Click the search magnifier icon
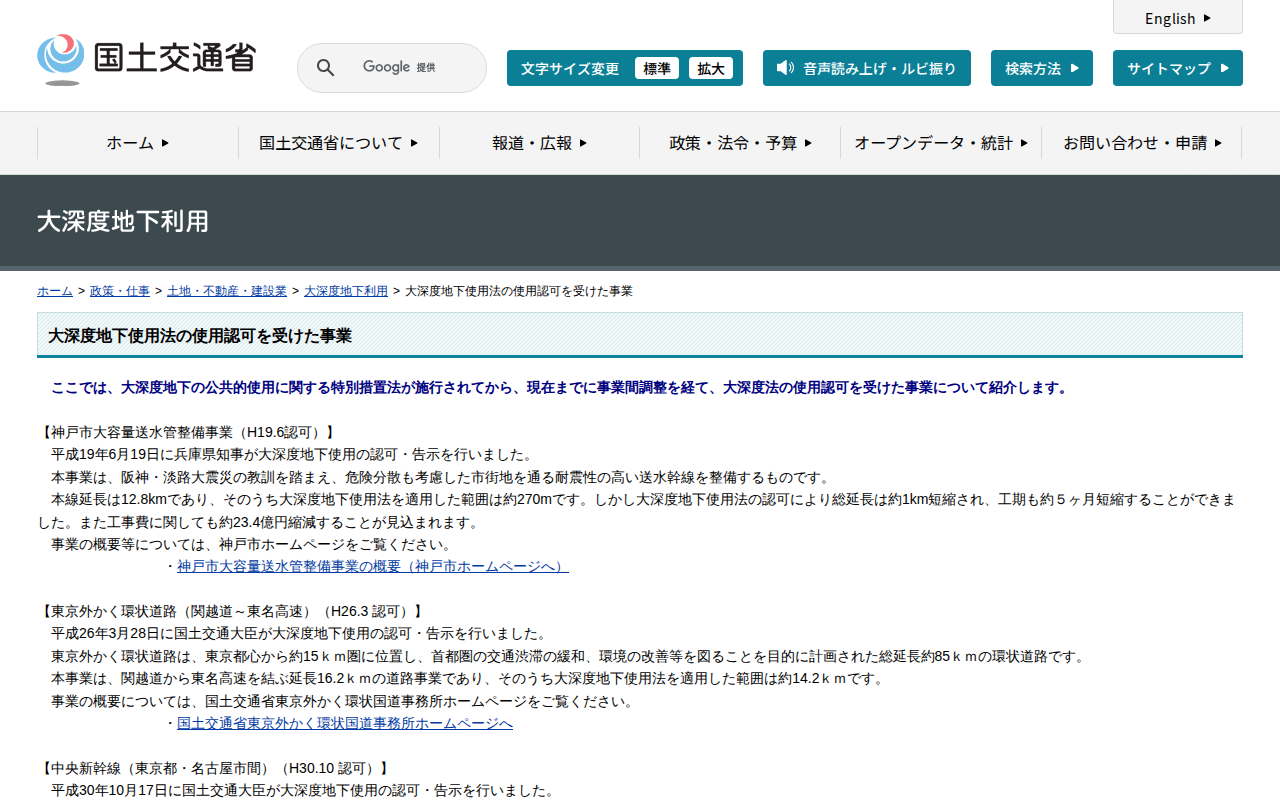 tap(325, 68)
